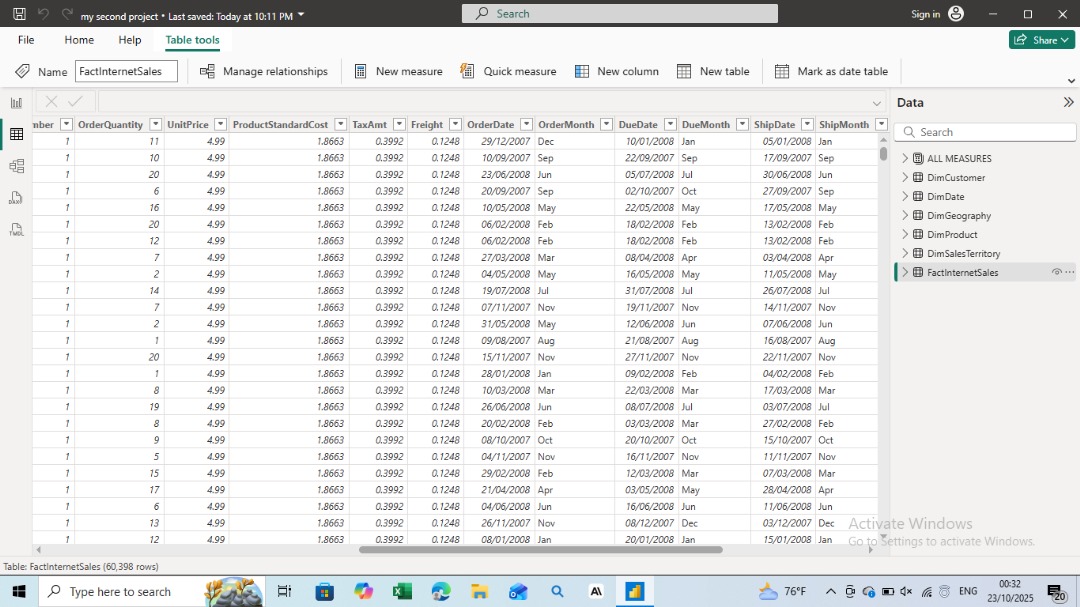Cancel formula with the X icon
This screenshot has height=607, width=1080.
(51, 101)
